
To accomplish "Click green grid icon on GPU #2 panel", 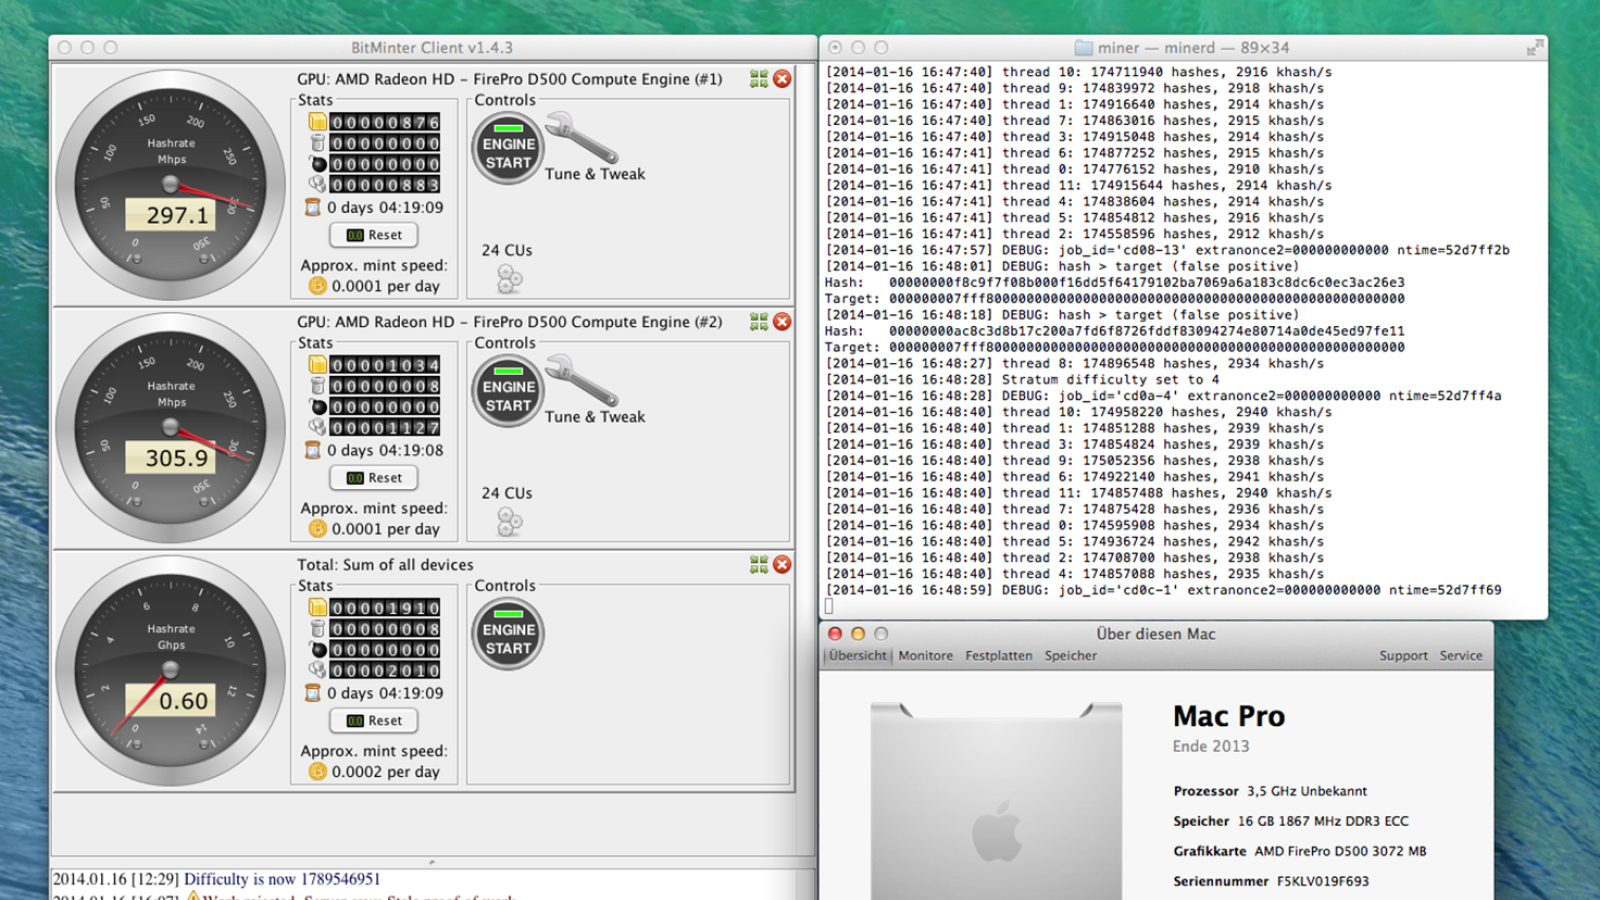I will pos(759,322).
